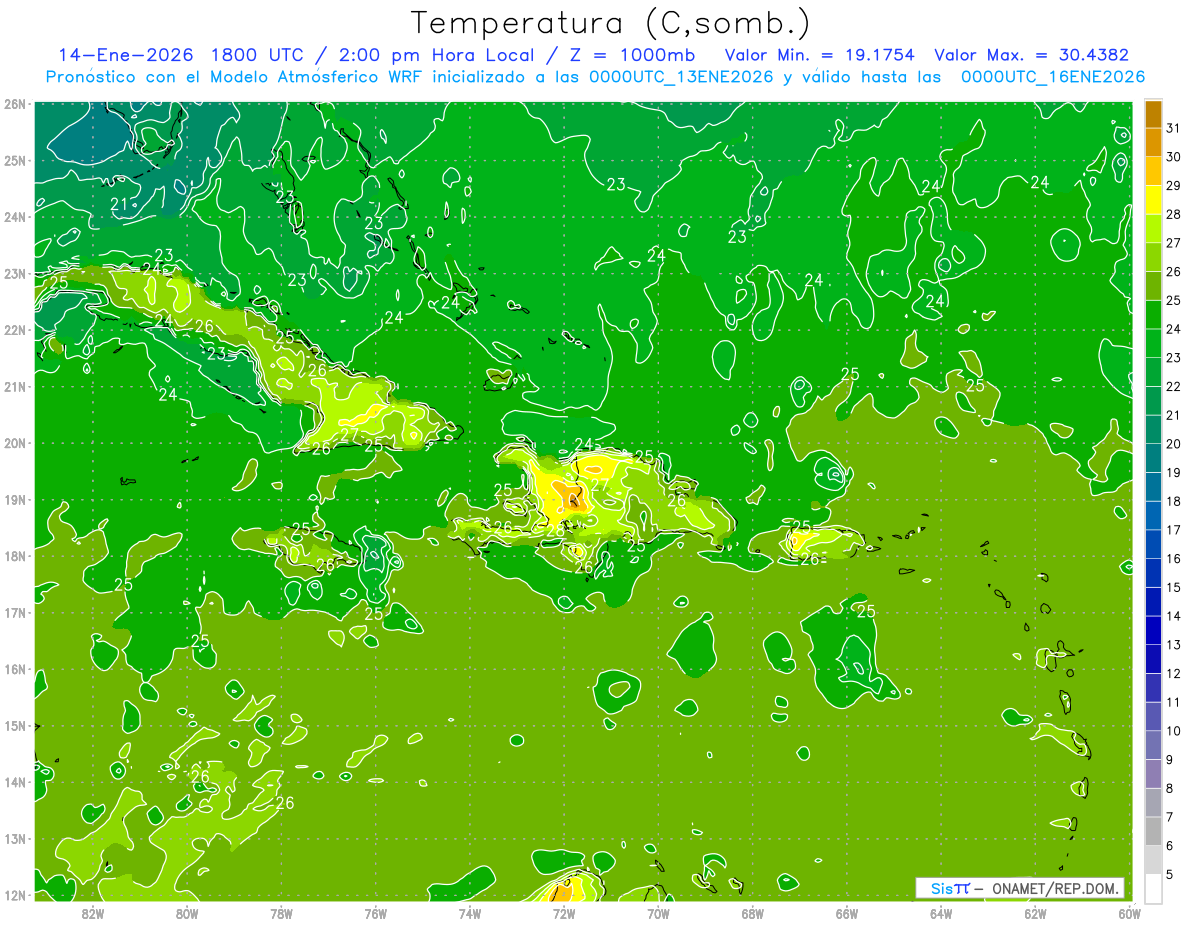This screenshot has height=927, width=1200.
Task: Click the "23N" latitude axis label
Action: pyautogui.click(x=15, y=273)
